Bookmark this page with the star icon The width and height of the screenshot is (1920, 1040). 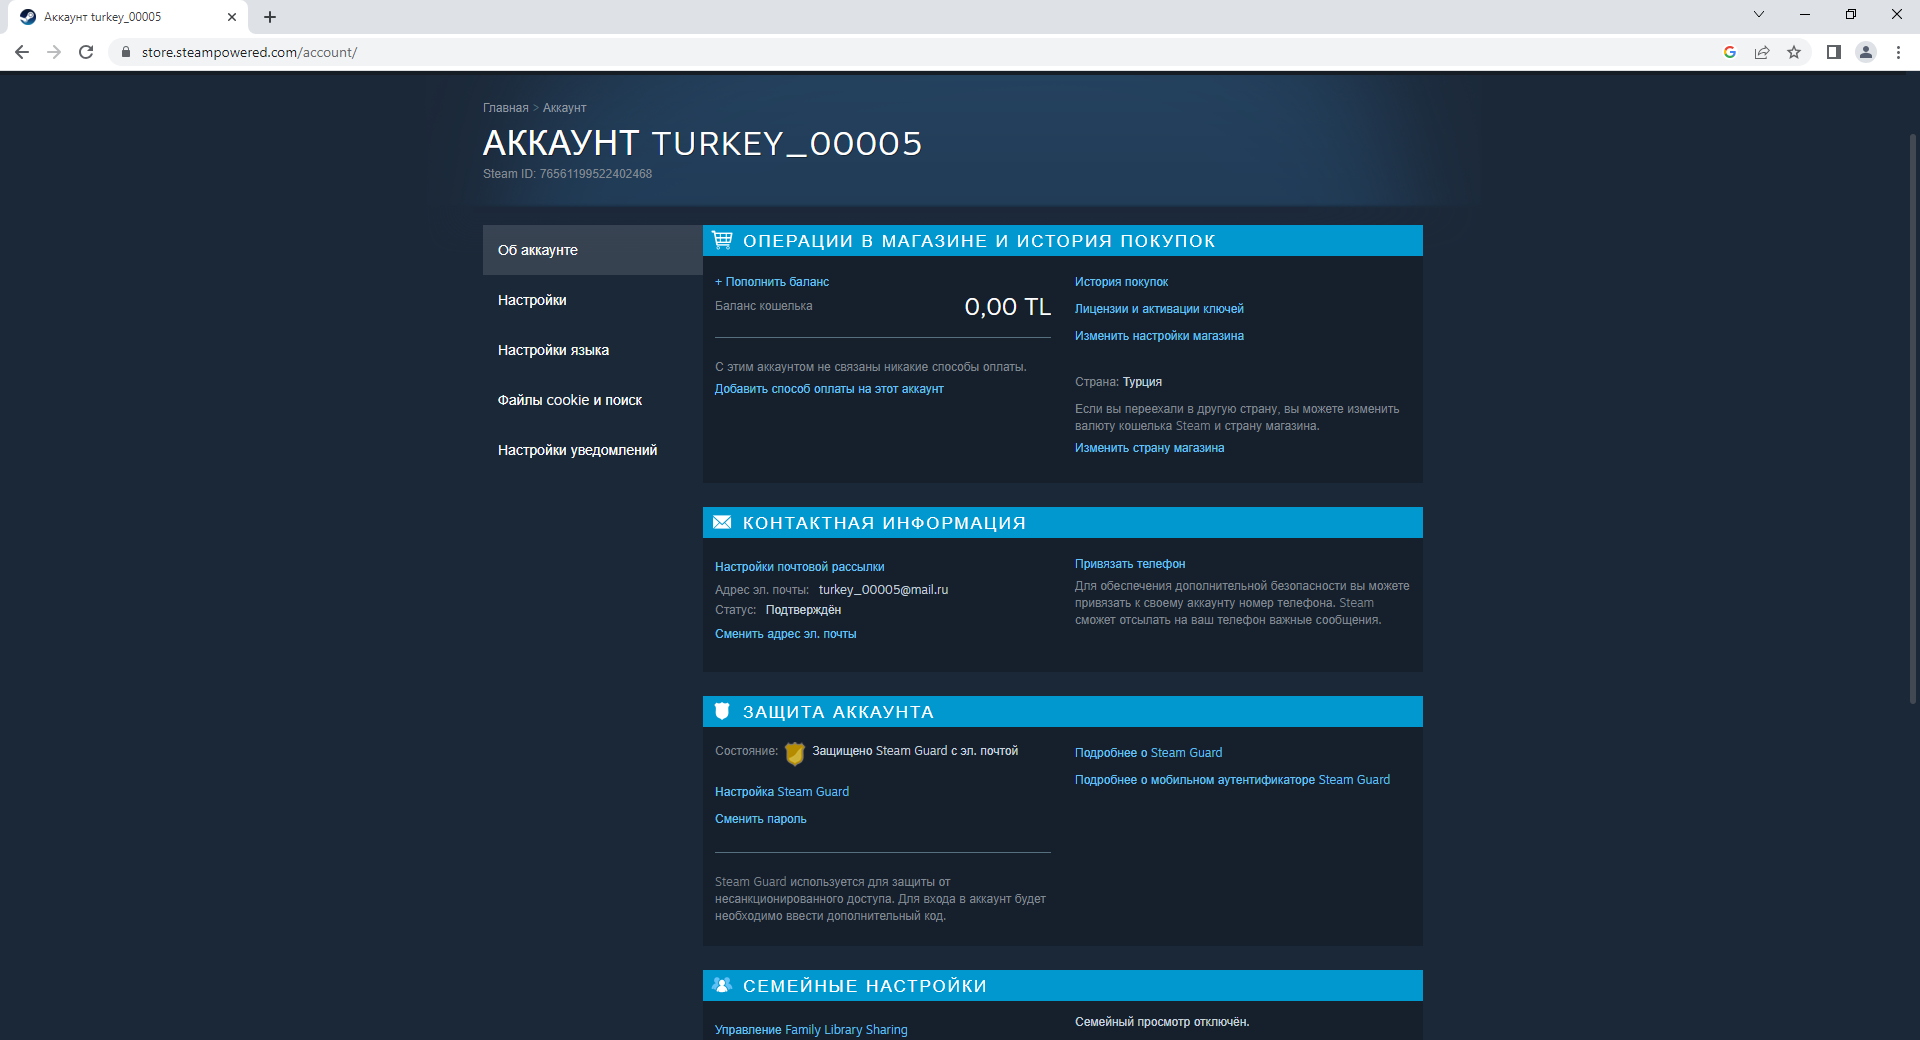click(x=1794, y=52)
